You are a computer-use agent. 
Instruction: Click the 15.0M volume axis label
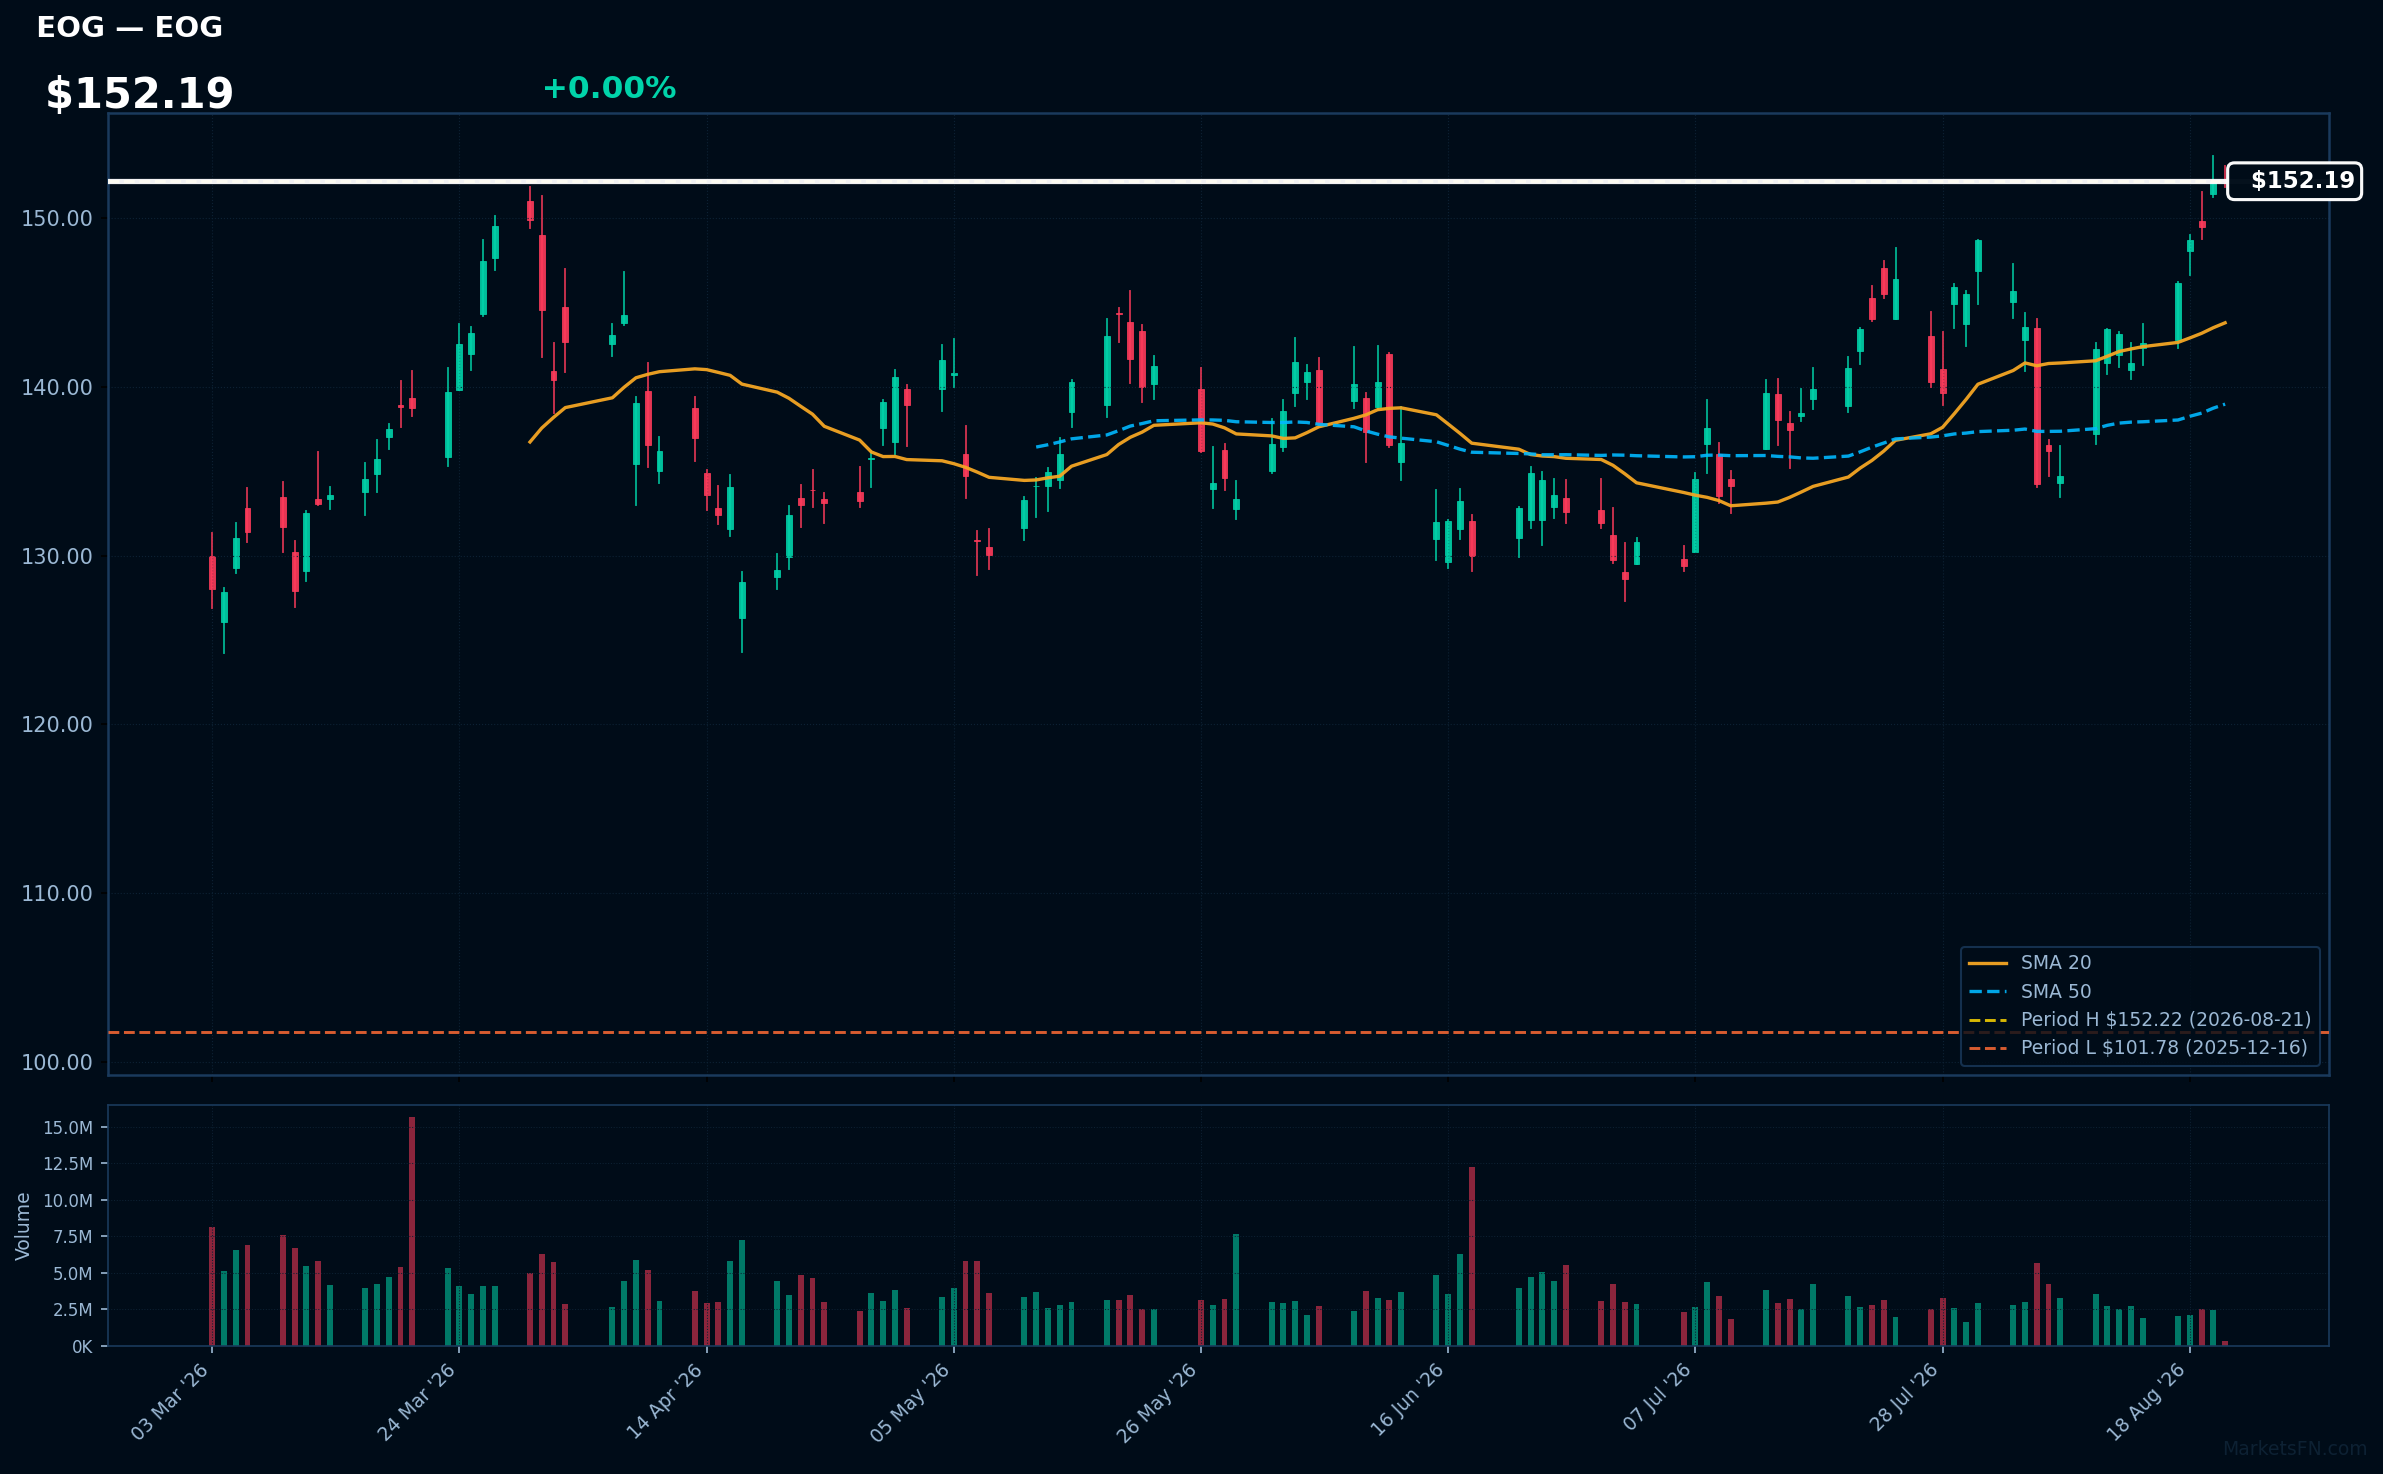point(68,1128)
